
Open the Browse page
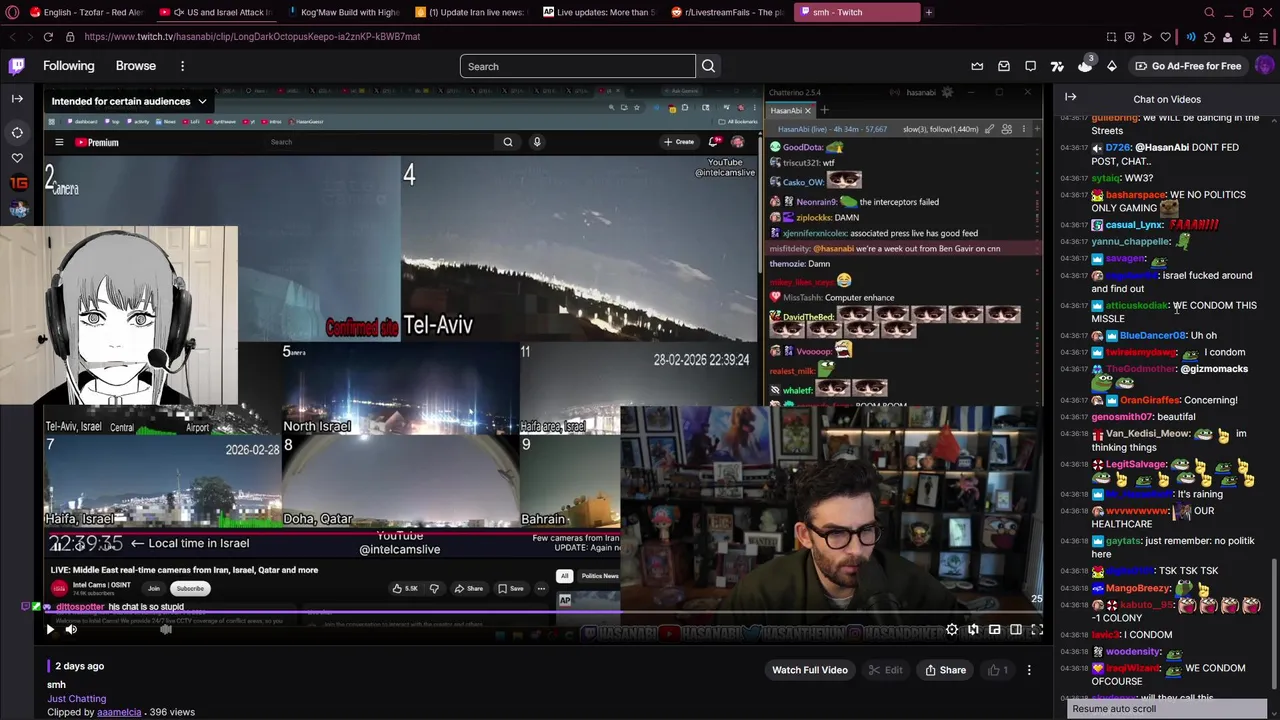click(x=136, y=66)
